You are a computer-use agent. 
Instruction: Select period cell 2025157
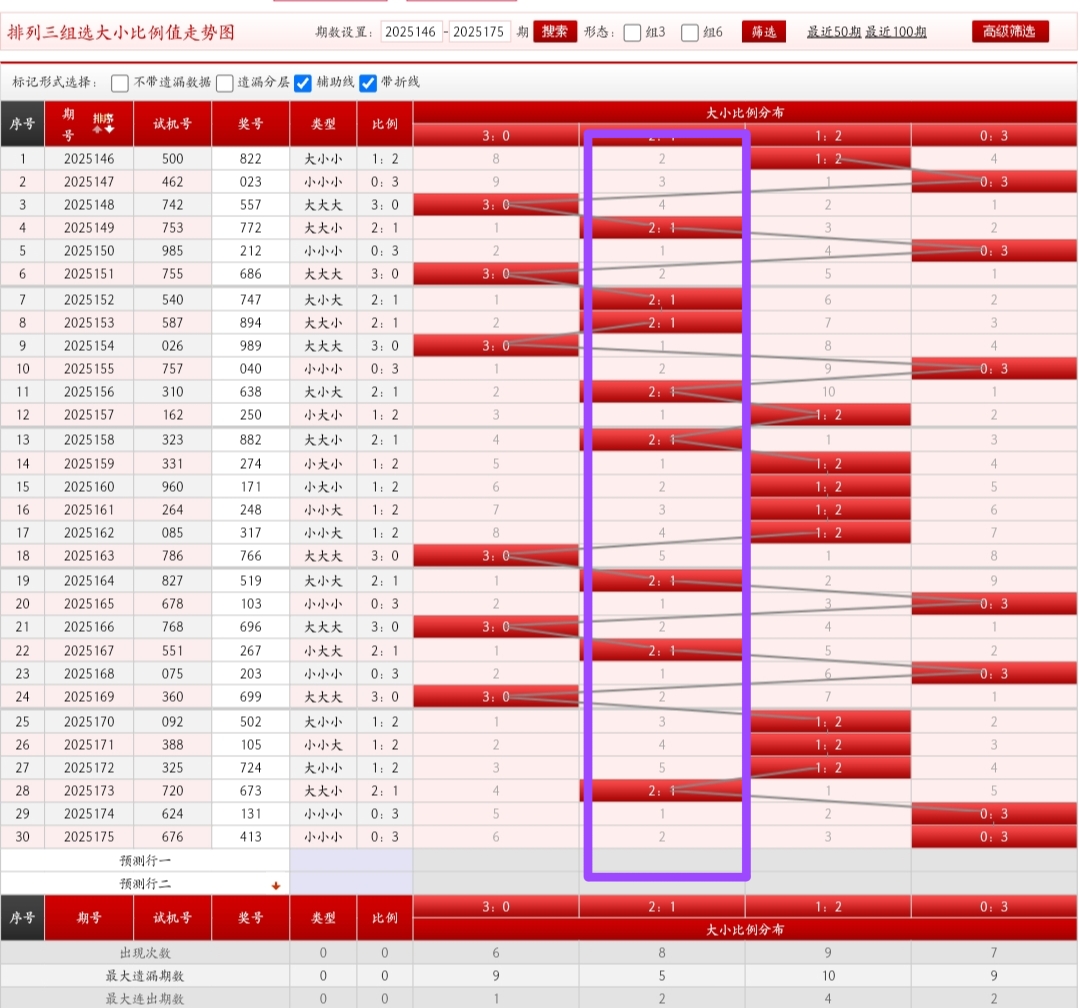click(89, 415)
